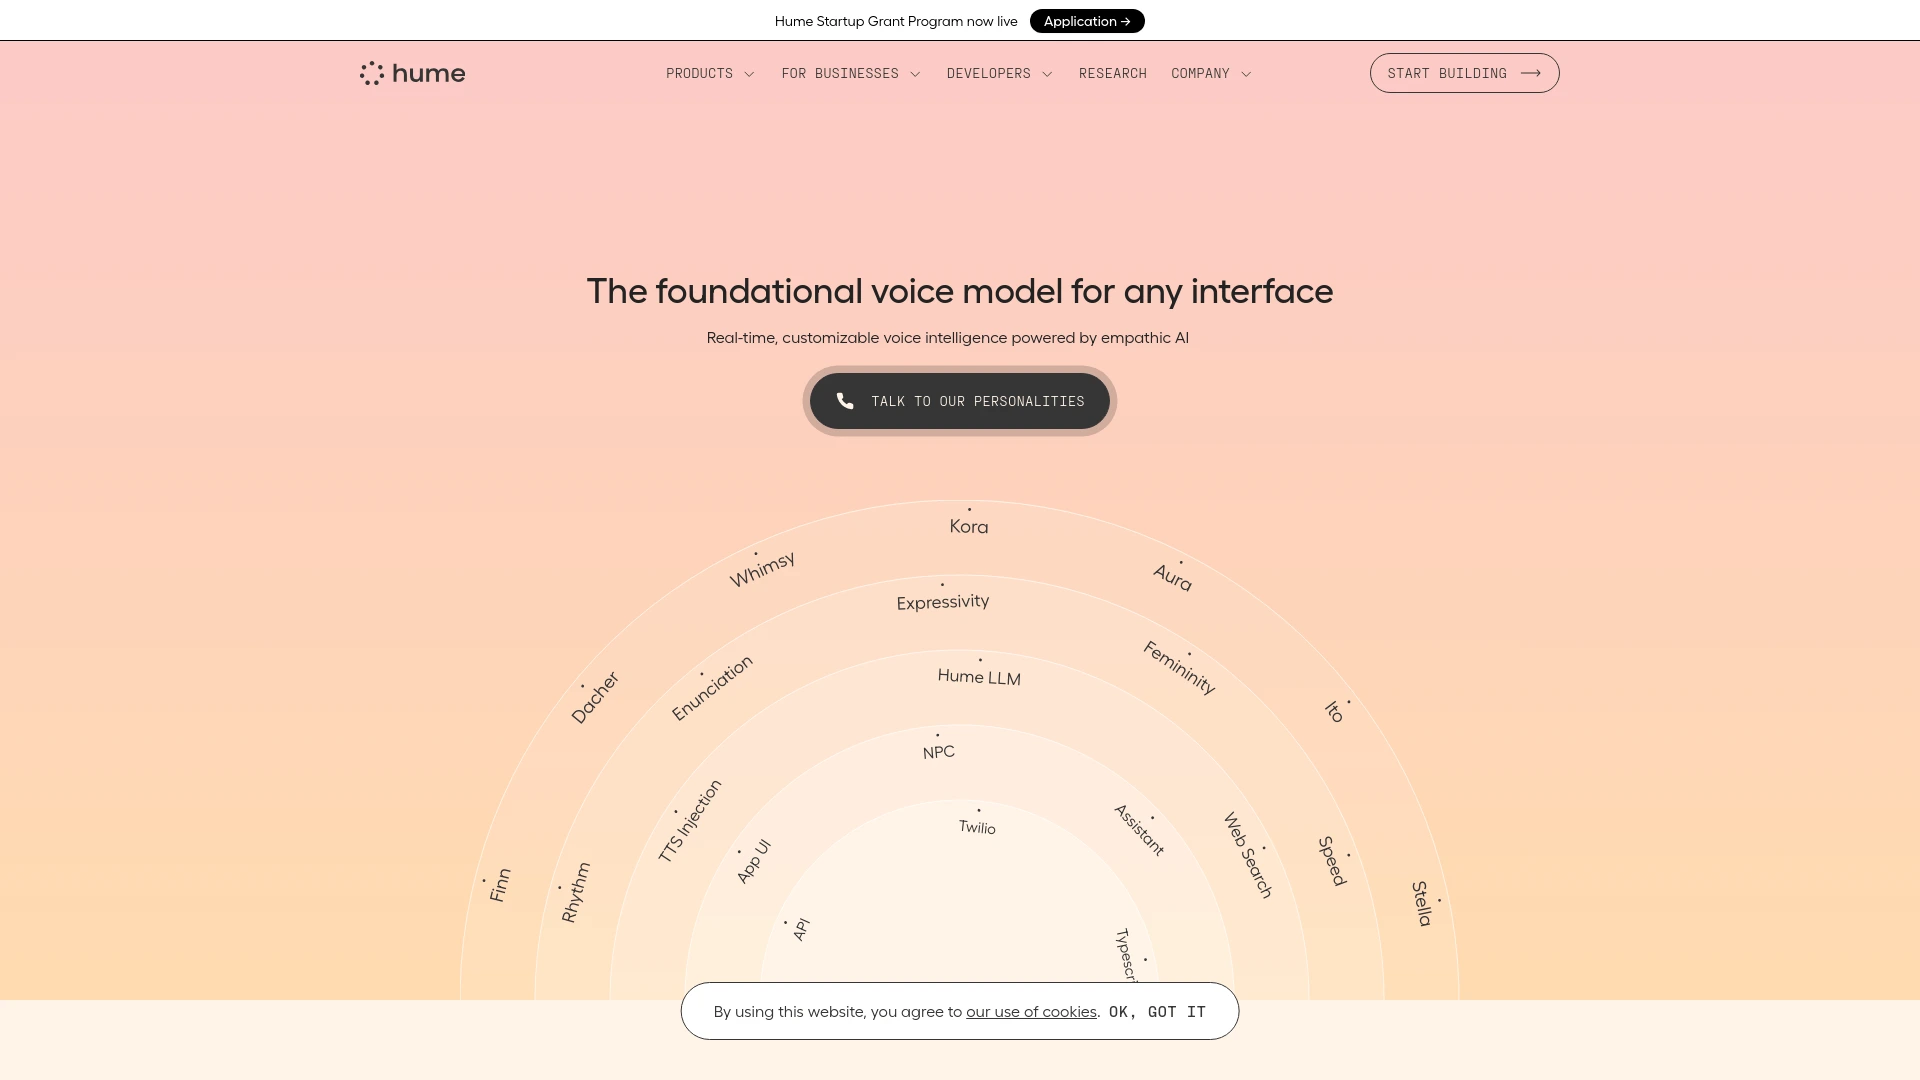Open the our use of cookies link

click(1030, 1011)
